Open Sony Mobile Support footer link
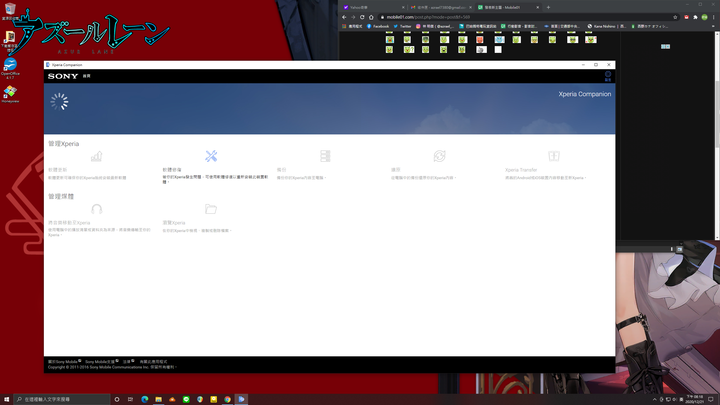Screen dimensions: 720x405 click(101, 362)
